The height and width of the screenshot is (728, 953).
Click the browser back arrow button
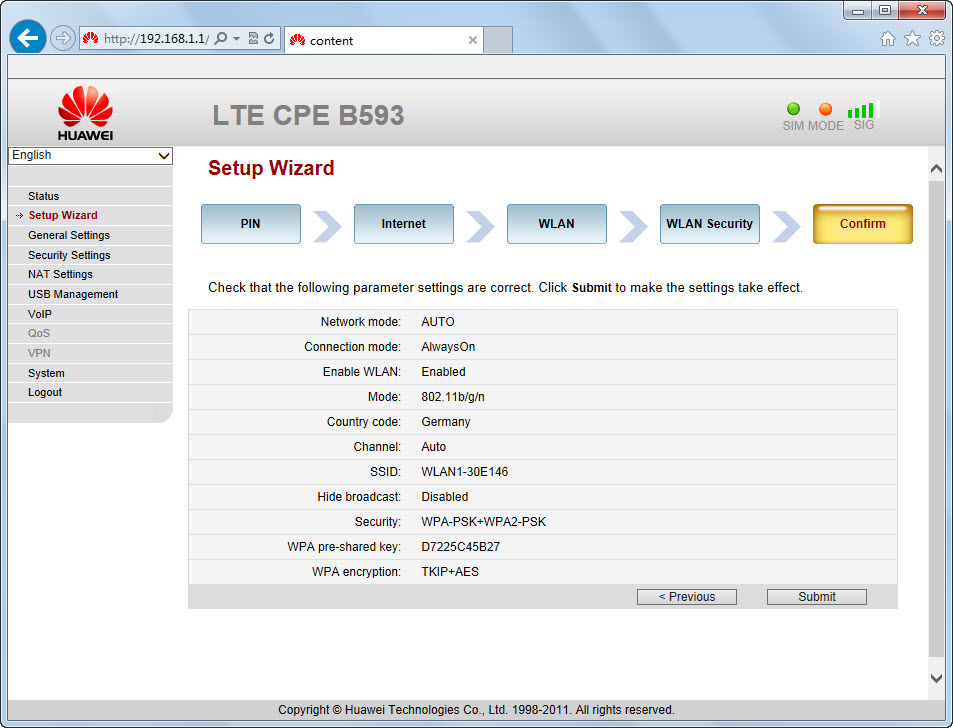pos(28,38)
